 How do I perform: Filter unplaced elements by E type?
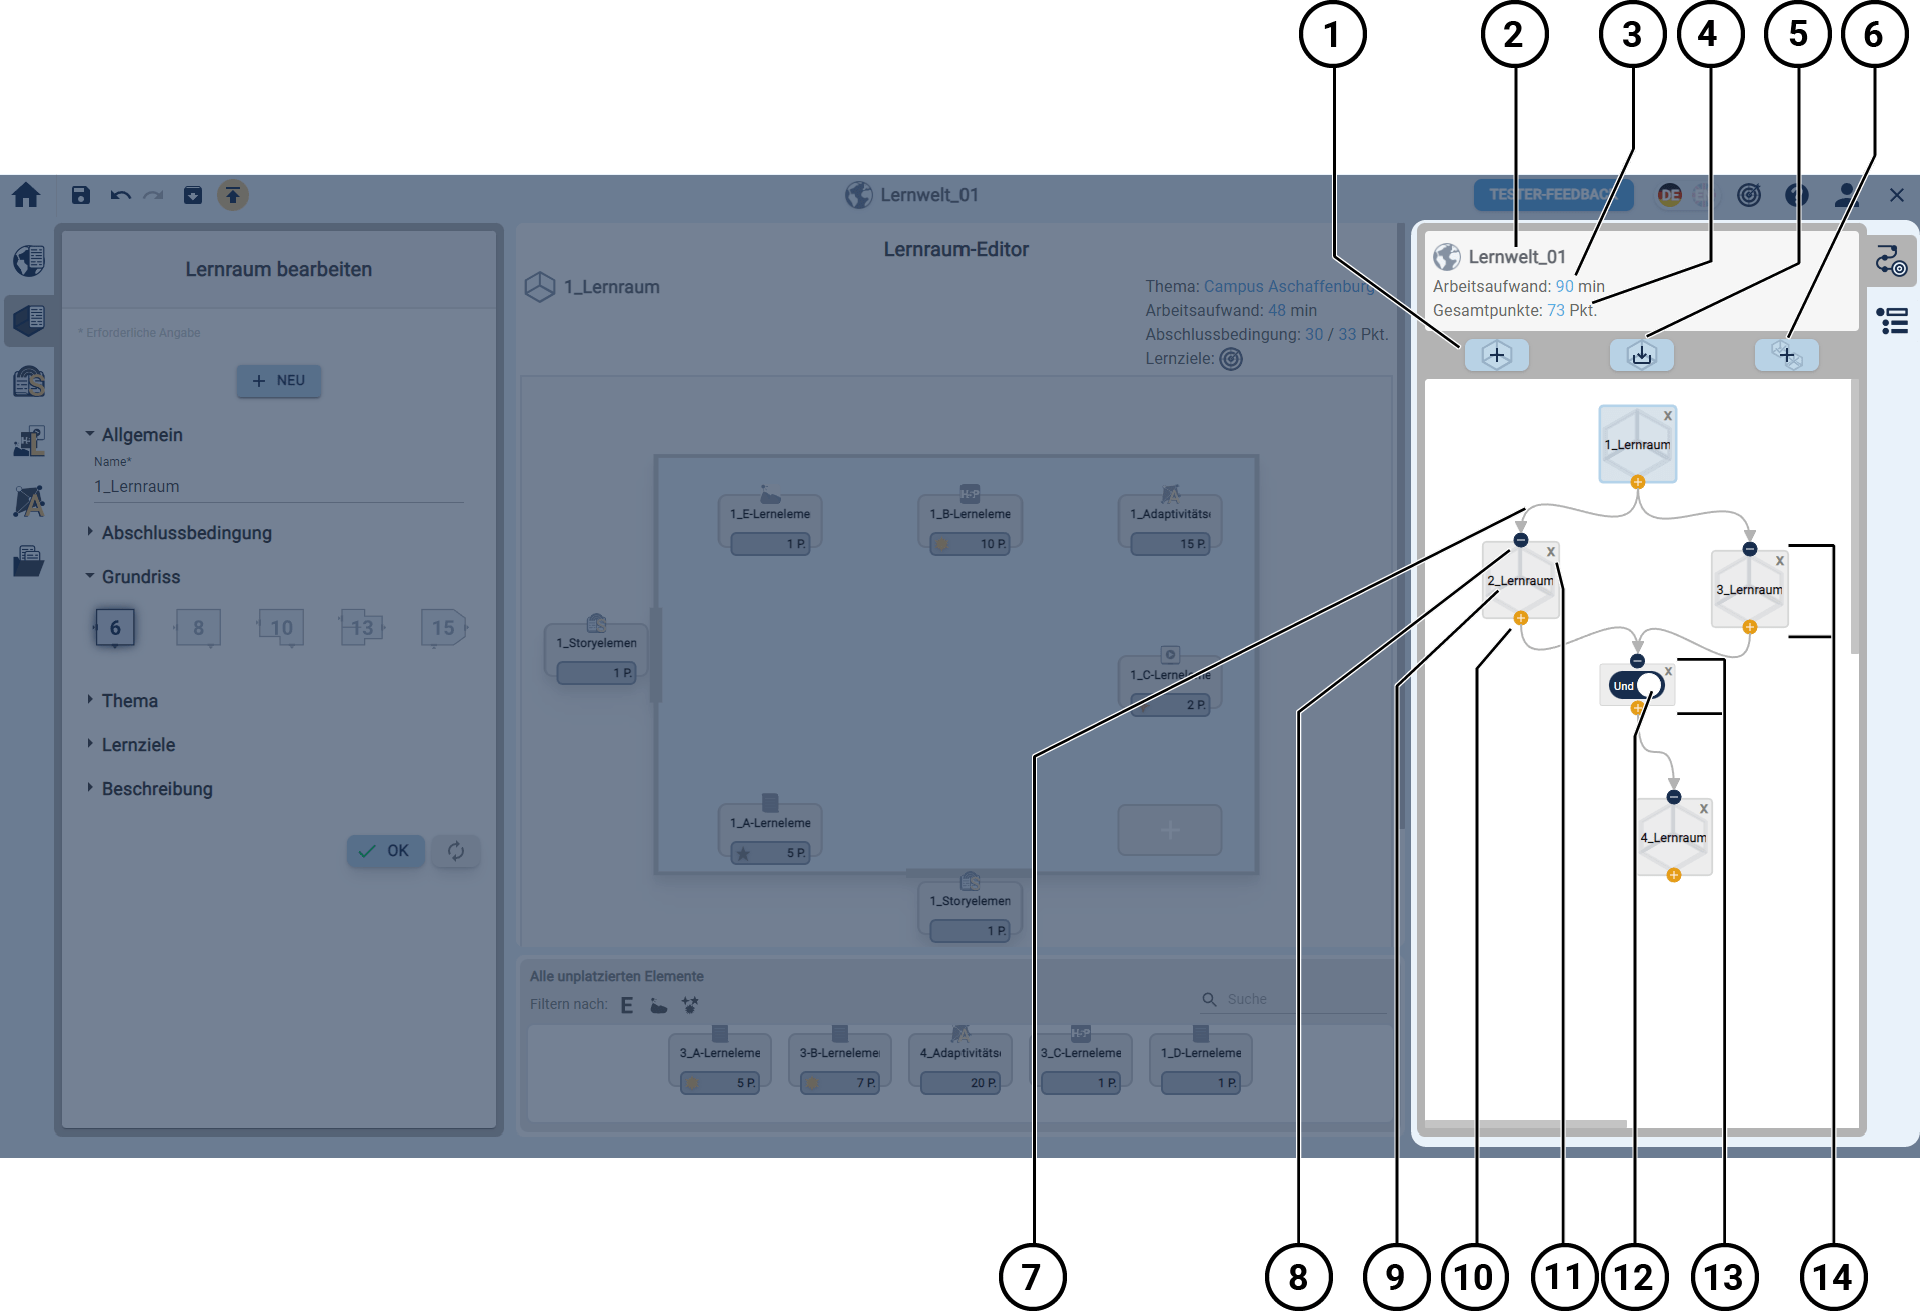point(627,1005)
